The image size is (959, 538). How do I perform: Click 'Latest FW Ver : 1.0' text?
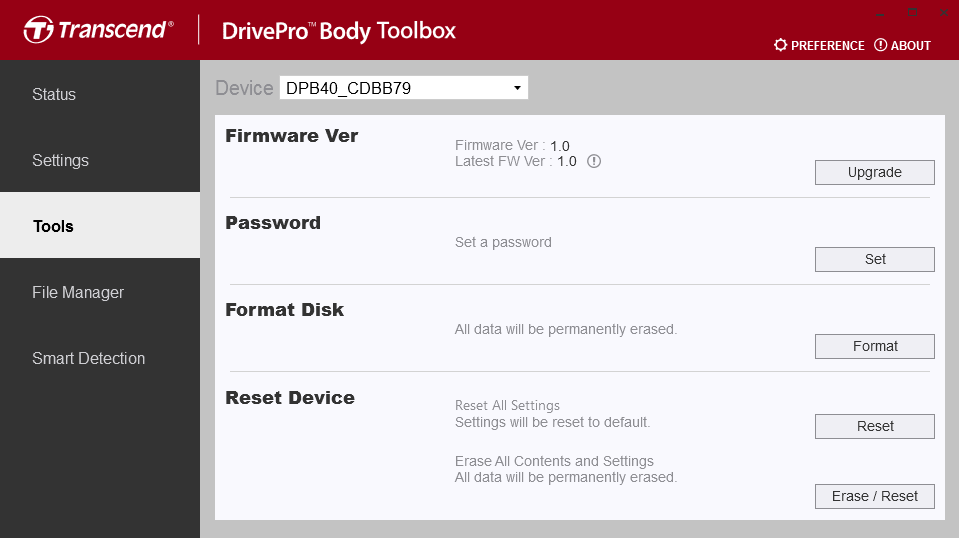click(x=516, y=161)
